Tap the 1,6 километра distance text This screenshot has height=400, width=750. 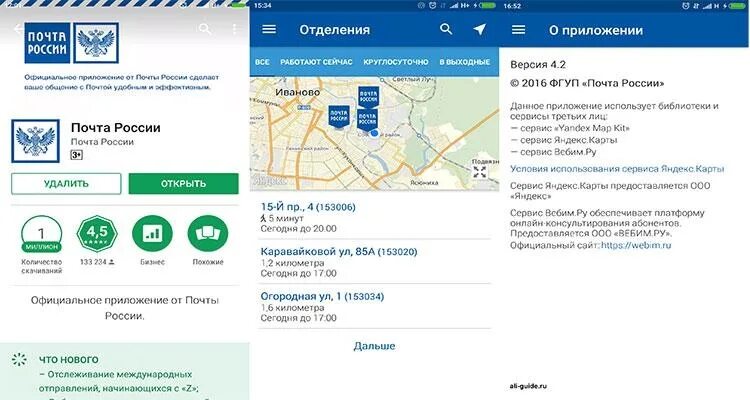292,308
